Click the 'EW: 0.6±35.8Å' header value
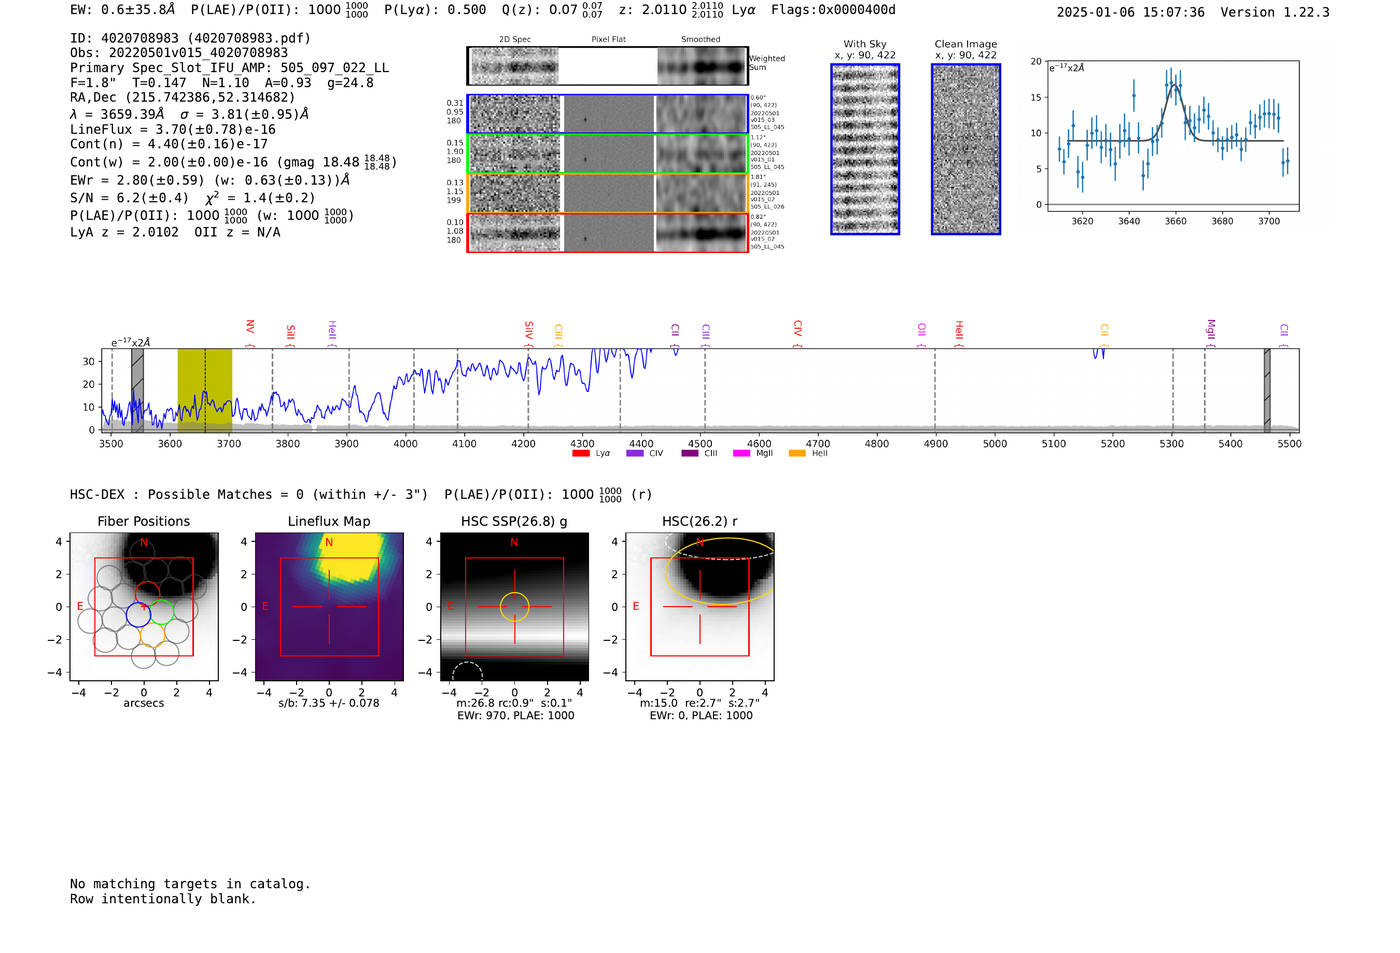 [122, 10]
